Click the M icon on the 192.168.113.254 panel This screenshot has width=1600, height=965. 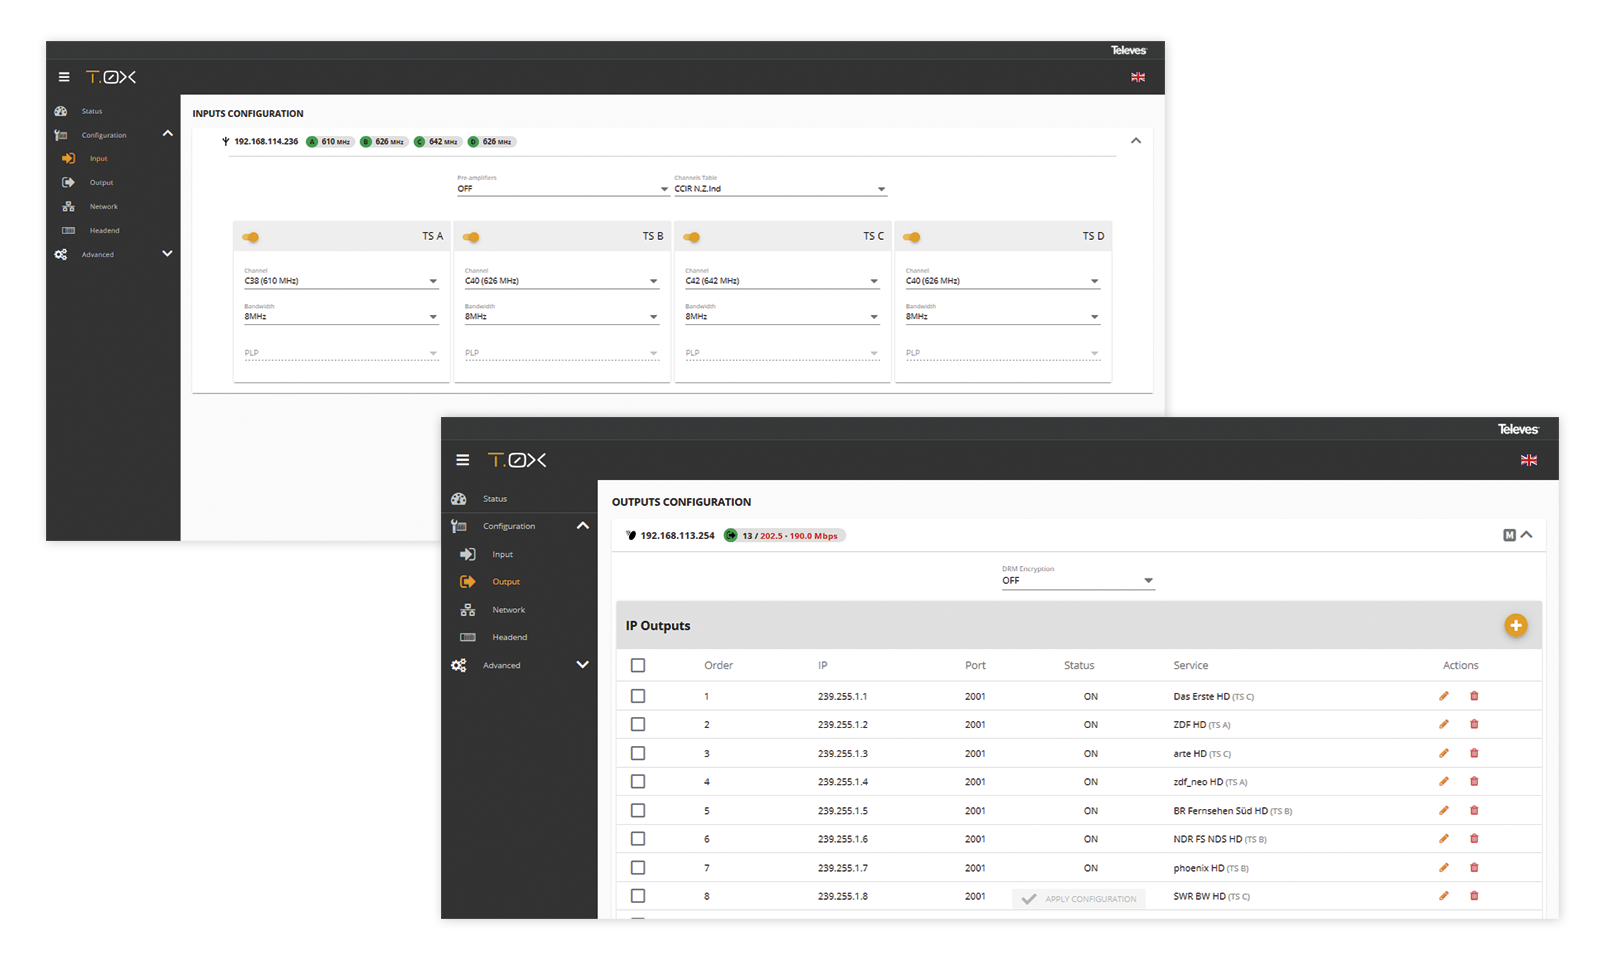(x=1509, y=535)
